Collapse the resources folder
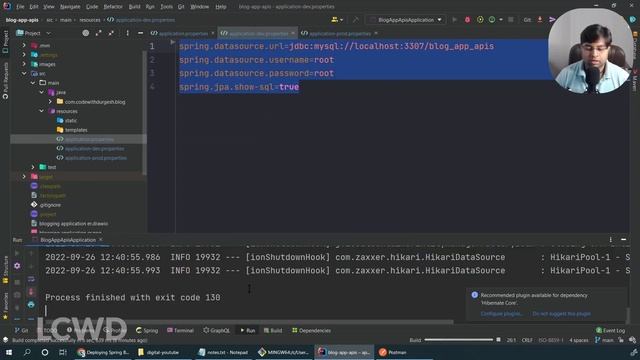The height and width of the screenshot is (360, 640). (42, 111)
